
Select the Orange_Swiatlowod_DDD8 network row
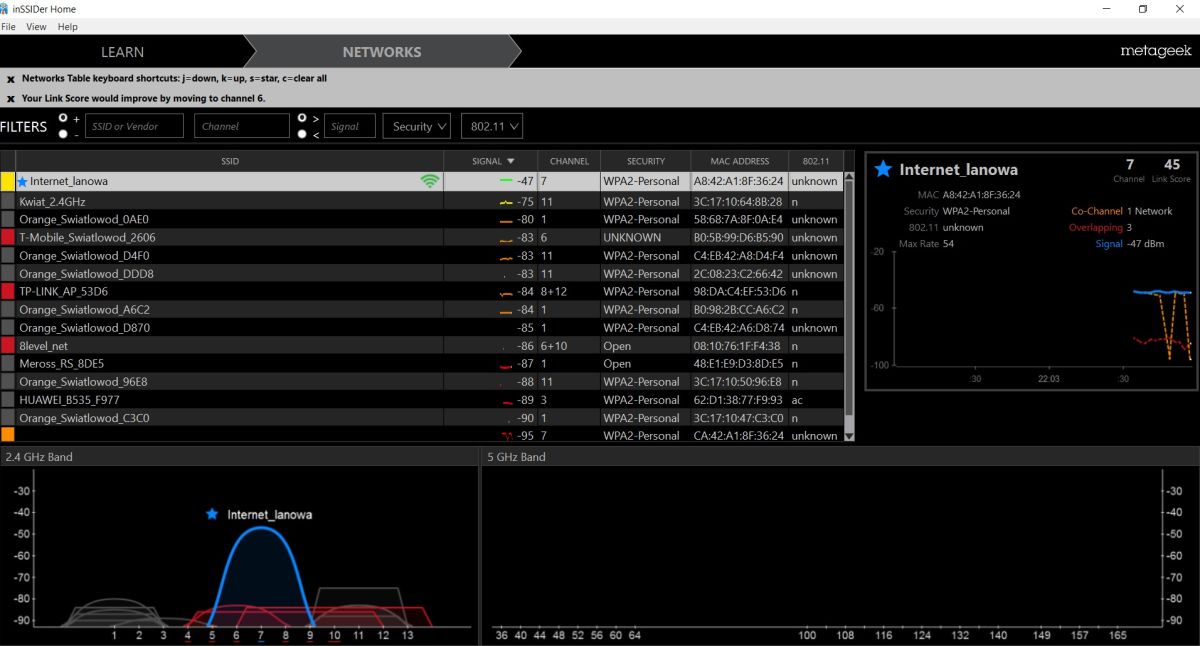click(422, 273)
